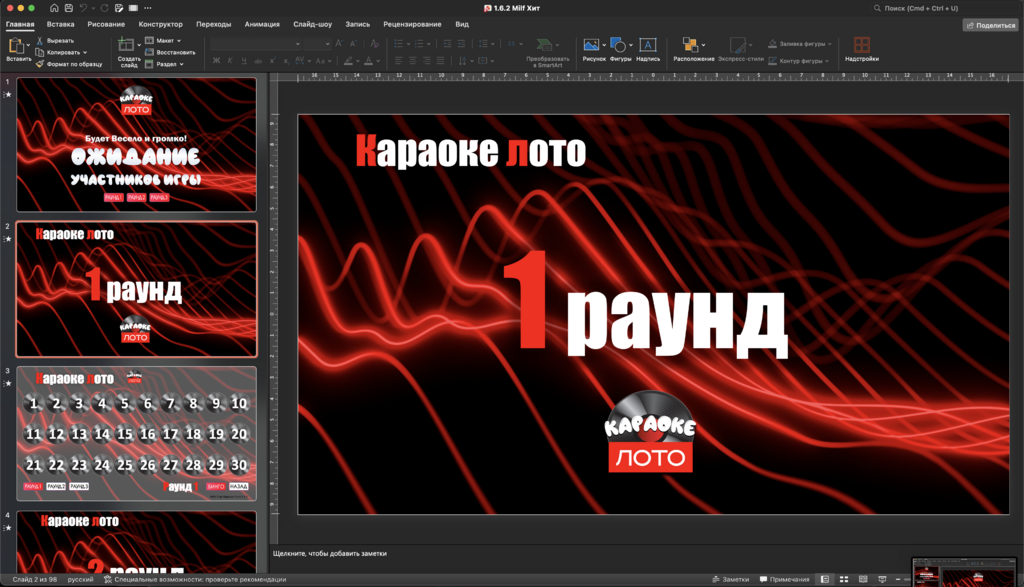Click the русский language indicator

(x=80, y=579)
